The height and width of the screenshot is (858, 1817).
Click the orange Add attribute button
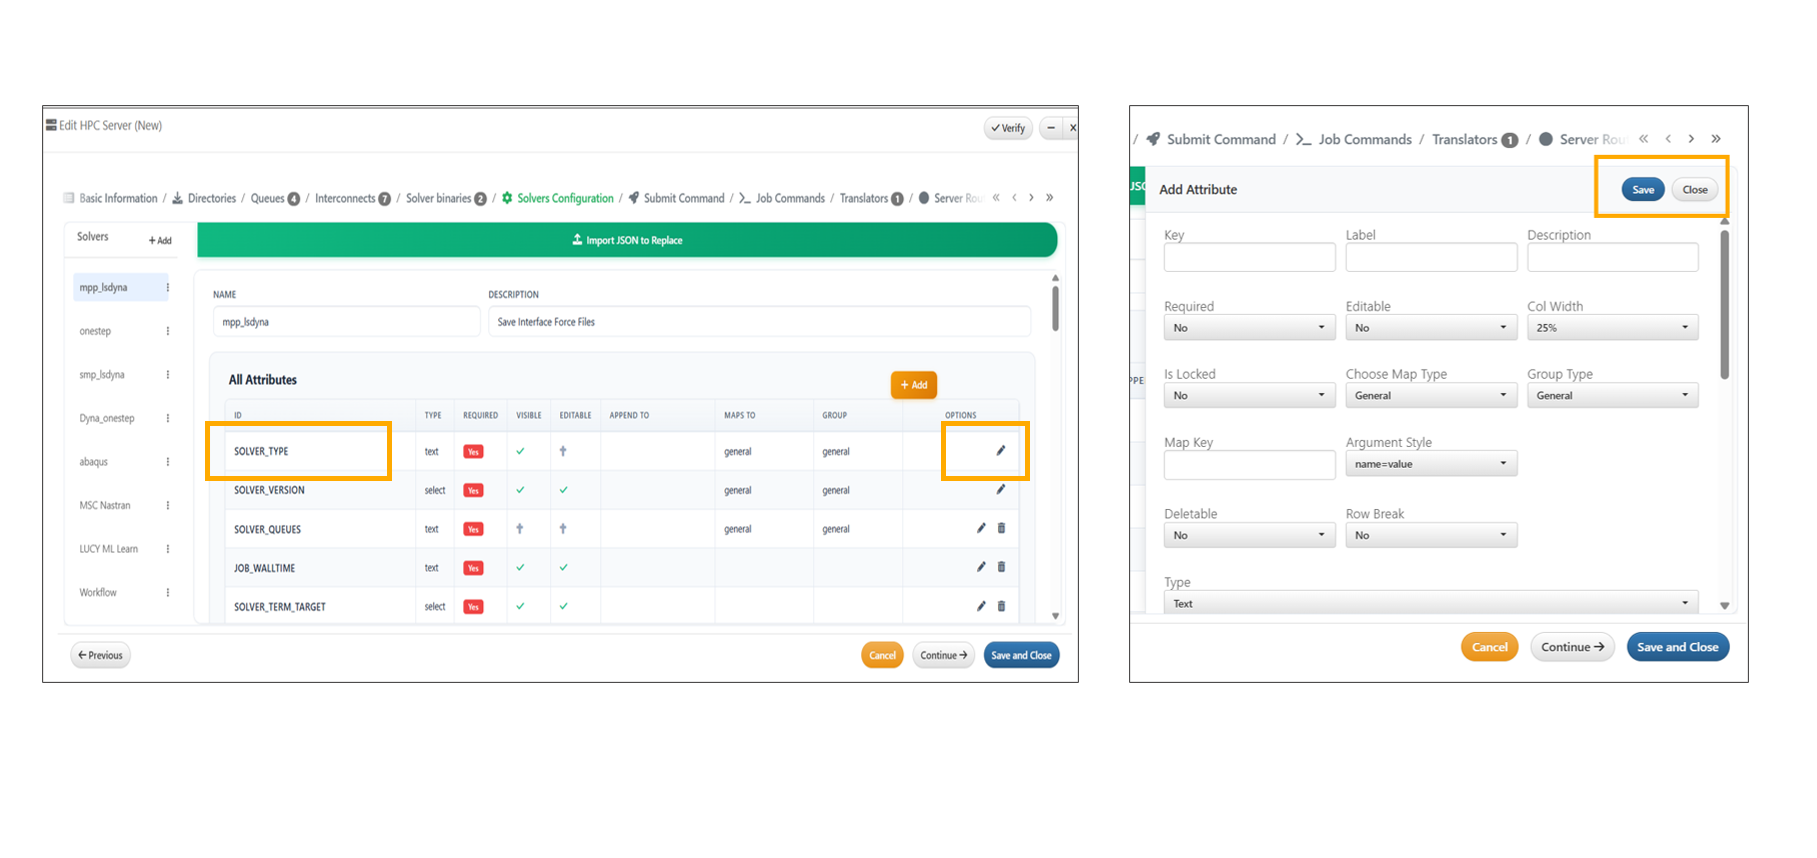[913, 385]
